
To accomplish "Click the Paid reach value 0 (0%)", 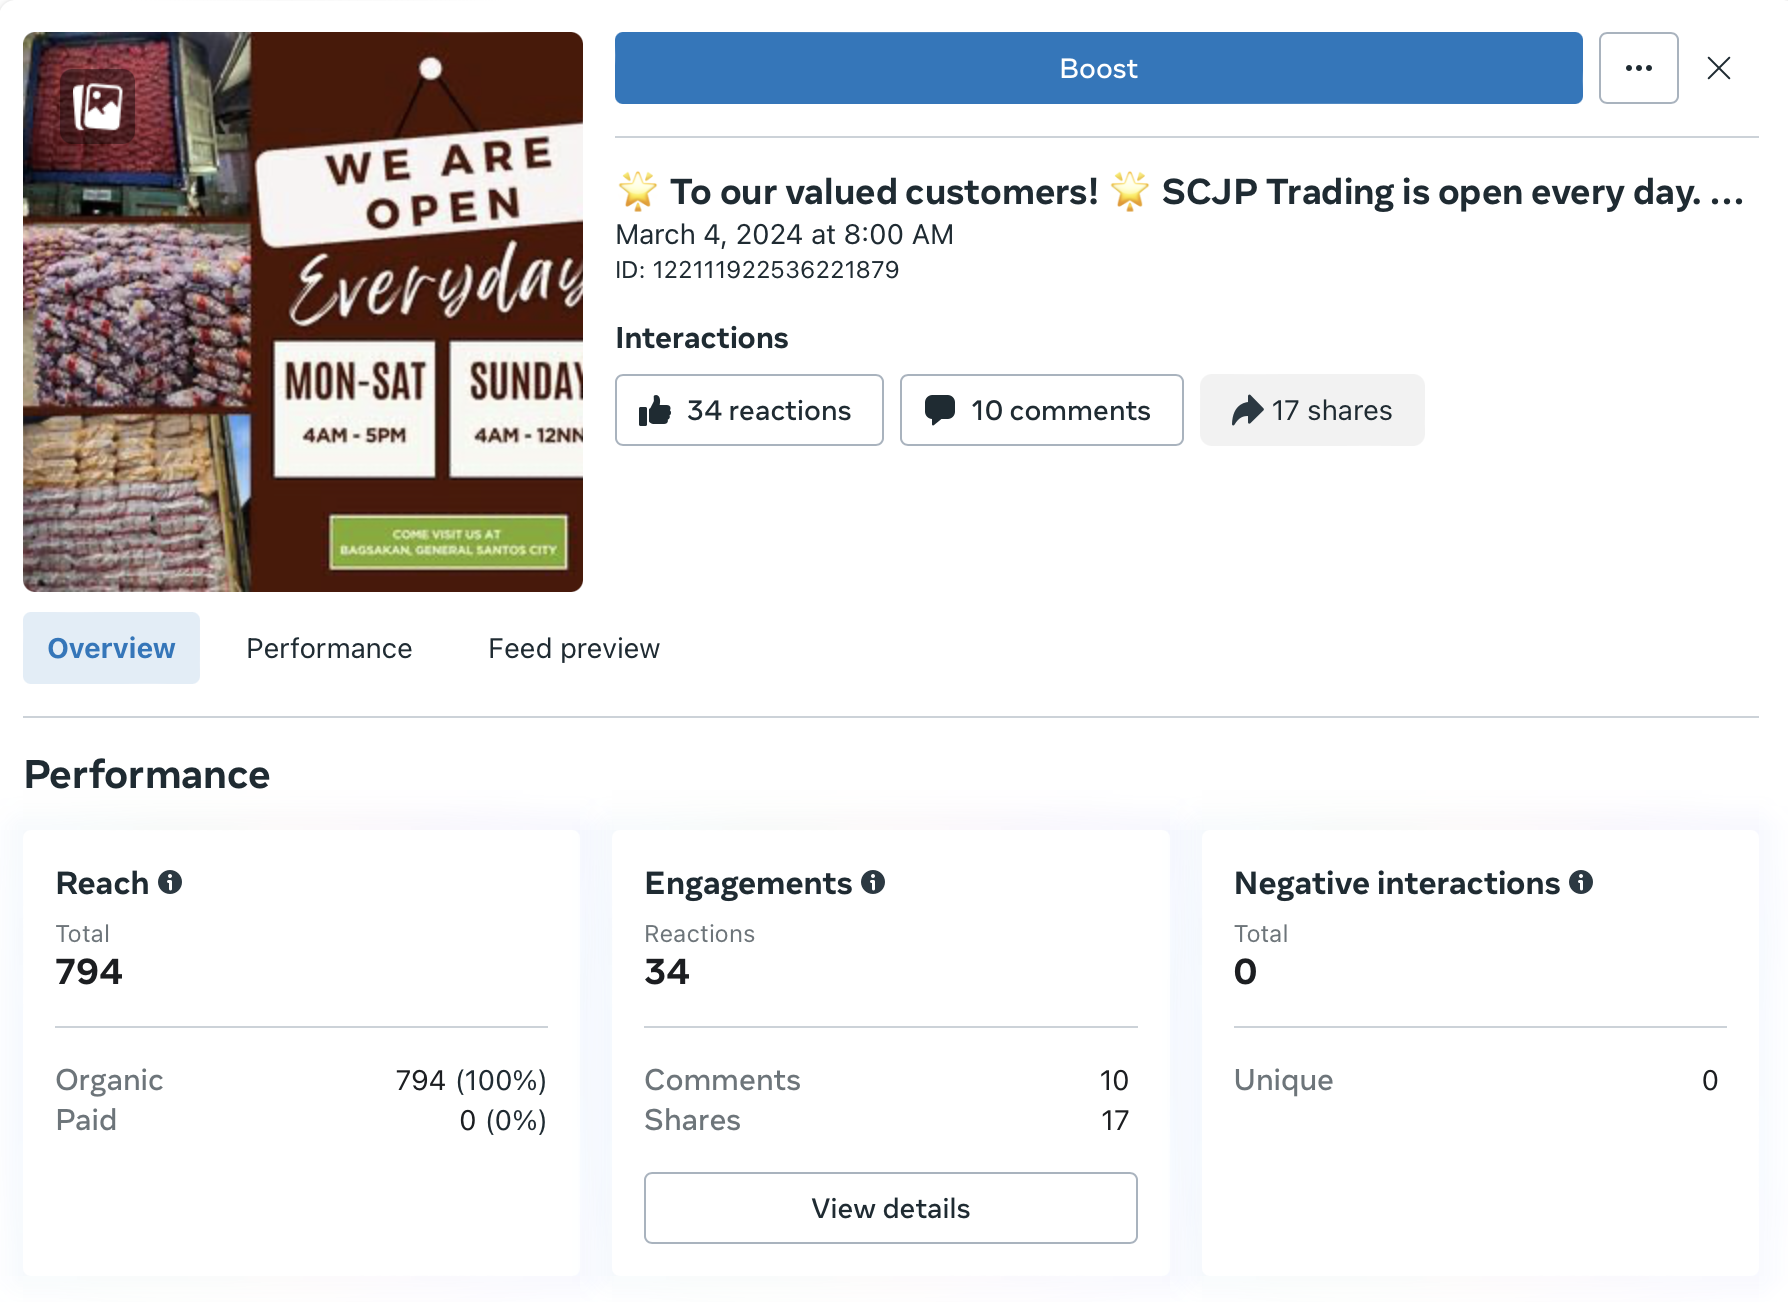I will (x=503, y=1120).
